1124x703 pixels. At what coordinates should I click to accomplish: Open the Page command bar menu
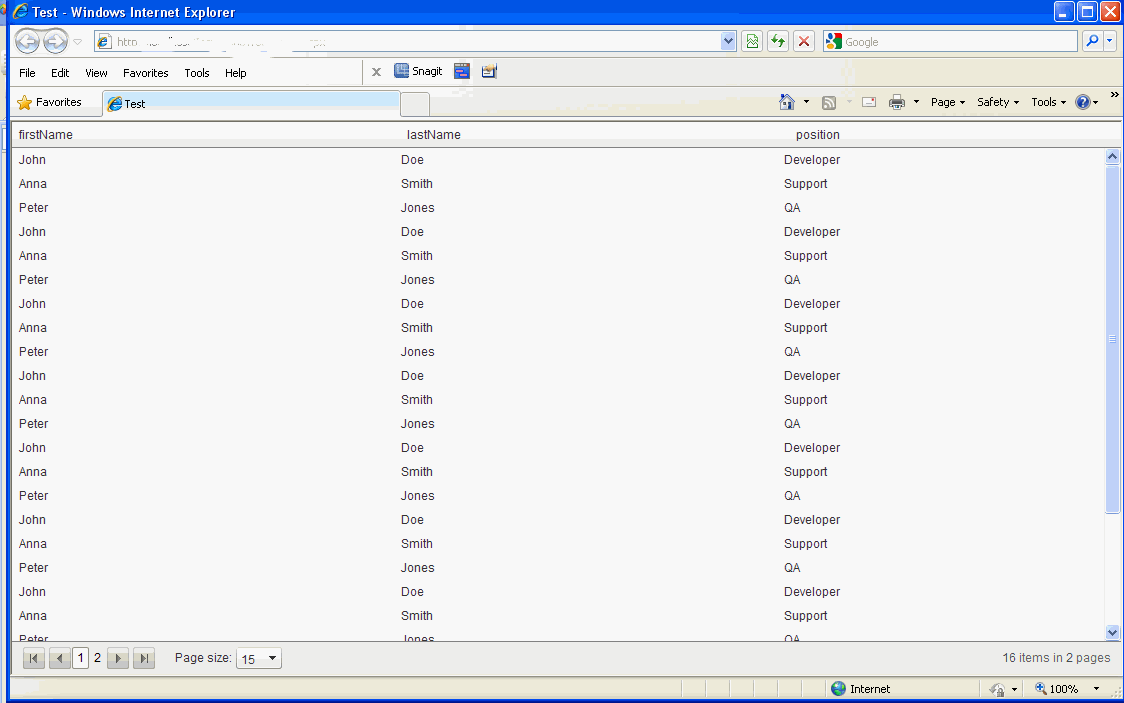click(x=948, y=102)
